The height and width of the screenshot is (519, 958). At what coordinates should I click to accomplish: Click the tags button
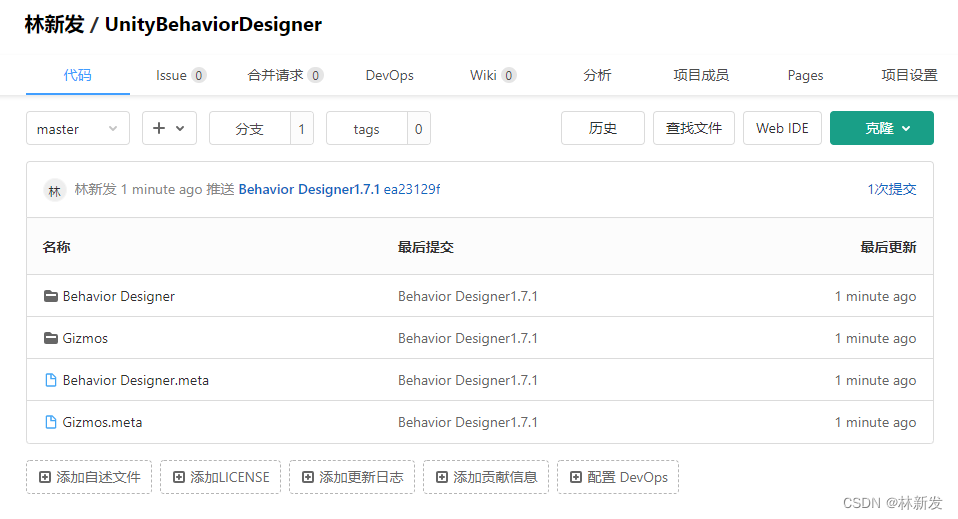[367, 128]
